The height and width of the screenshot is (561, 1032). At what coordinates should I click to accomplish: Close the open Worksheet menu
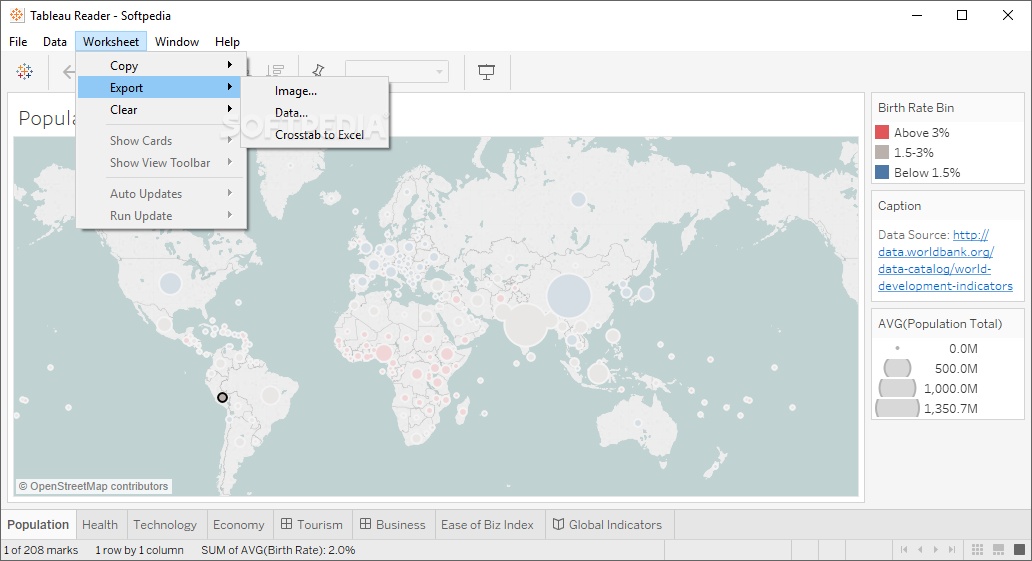(x=111, y=41)
